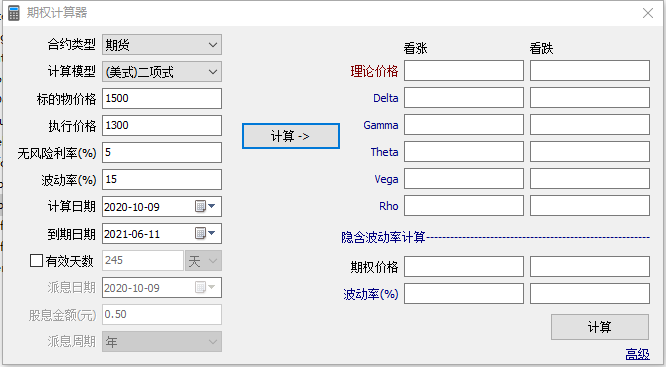Image resolution: width=666 pixels, height=367 pixels.
Task: Open calendar picker for 派息日期
Action: click(206, 288)
